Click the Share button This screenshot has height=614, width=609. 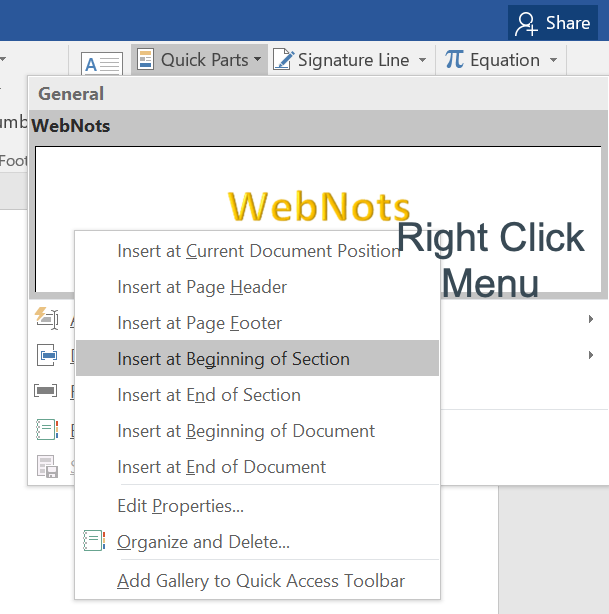tap(553, 23)
